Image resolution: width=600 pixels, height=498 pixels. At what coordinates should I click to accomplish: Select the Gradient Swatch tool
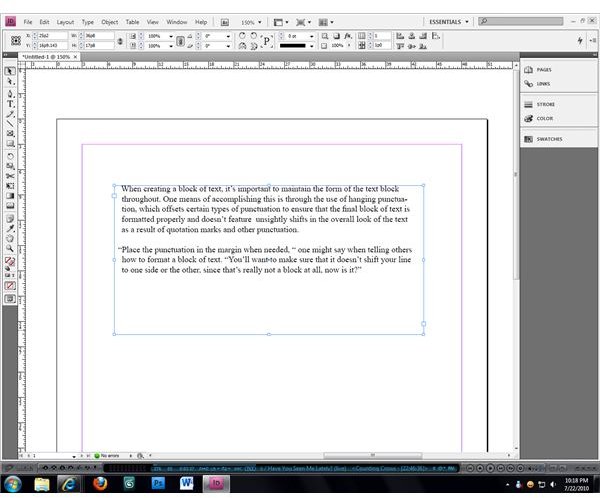click(x=10, y=196)
